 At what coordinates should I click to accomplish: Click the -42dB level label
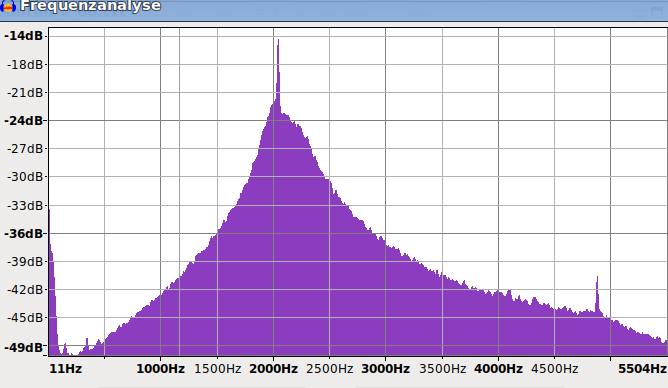click(x=26, y=290)
